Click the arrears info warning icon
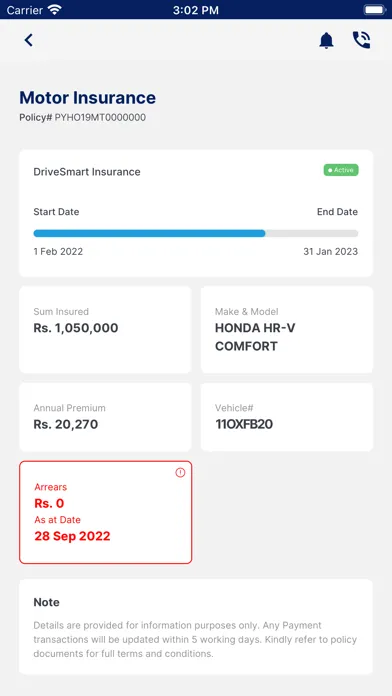Viewport: 392px width, 696px height. point(180,473)
